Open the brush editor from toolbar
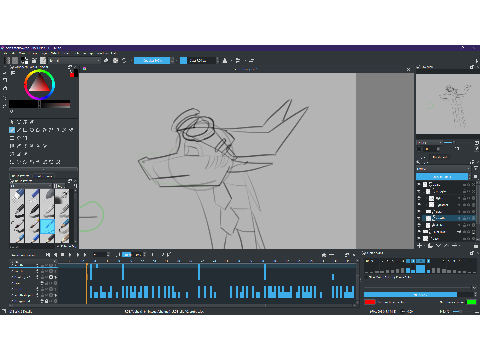Screen dimensions: 480x360 pyautogui.click(x=34, y=60)
